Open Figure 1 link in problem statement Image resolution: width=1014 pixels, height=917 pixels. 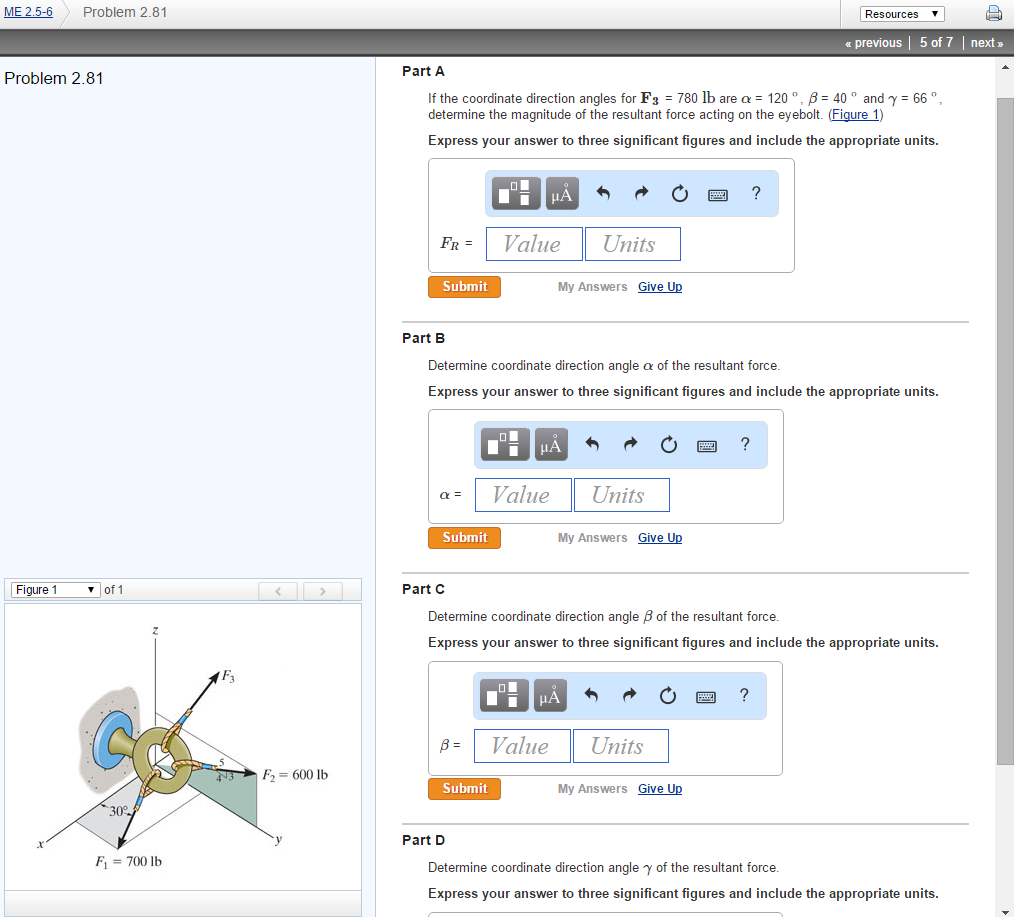[x=855, y=114]
